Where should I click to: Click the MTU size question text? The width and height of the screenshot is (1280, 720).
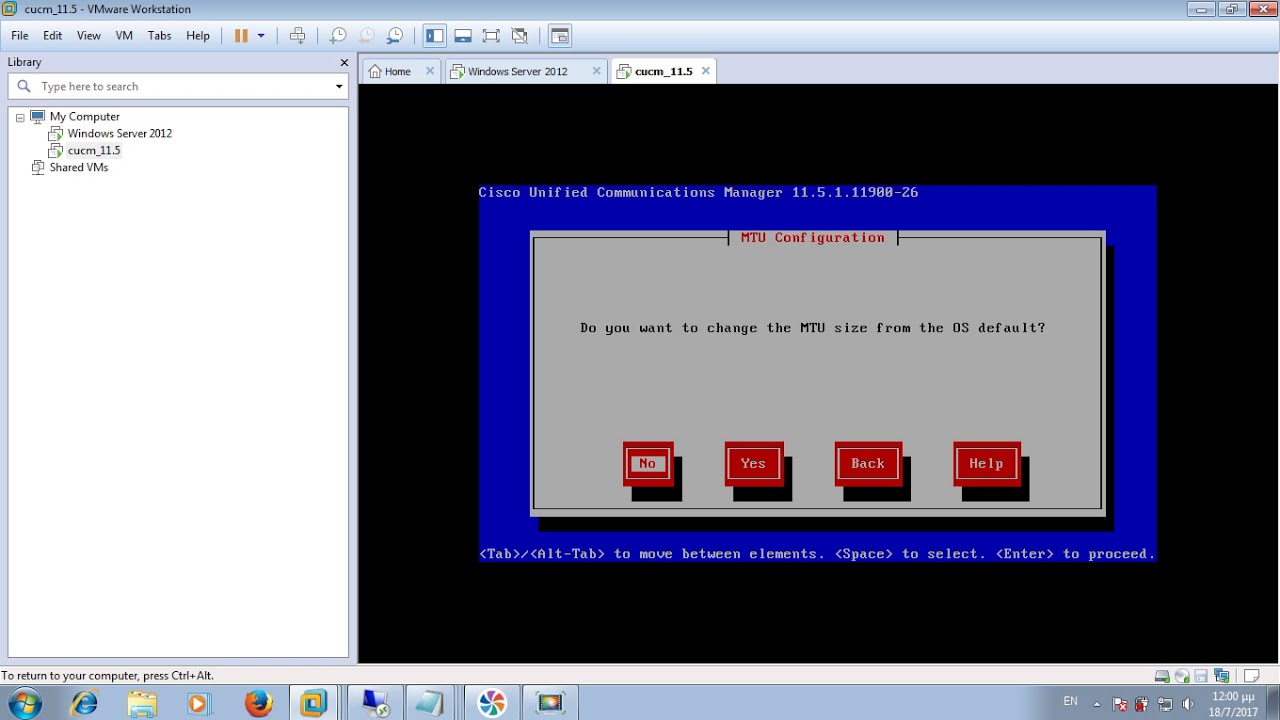coord(813,328)
